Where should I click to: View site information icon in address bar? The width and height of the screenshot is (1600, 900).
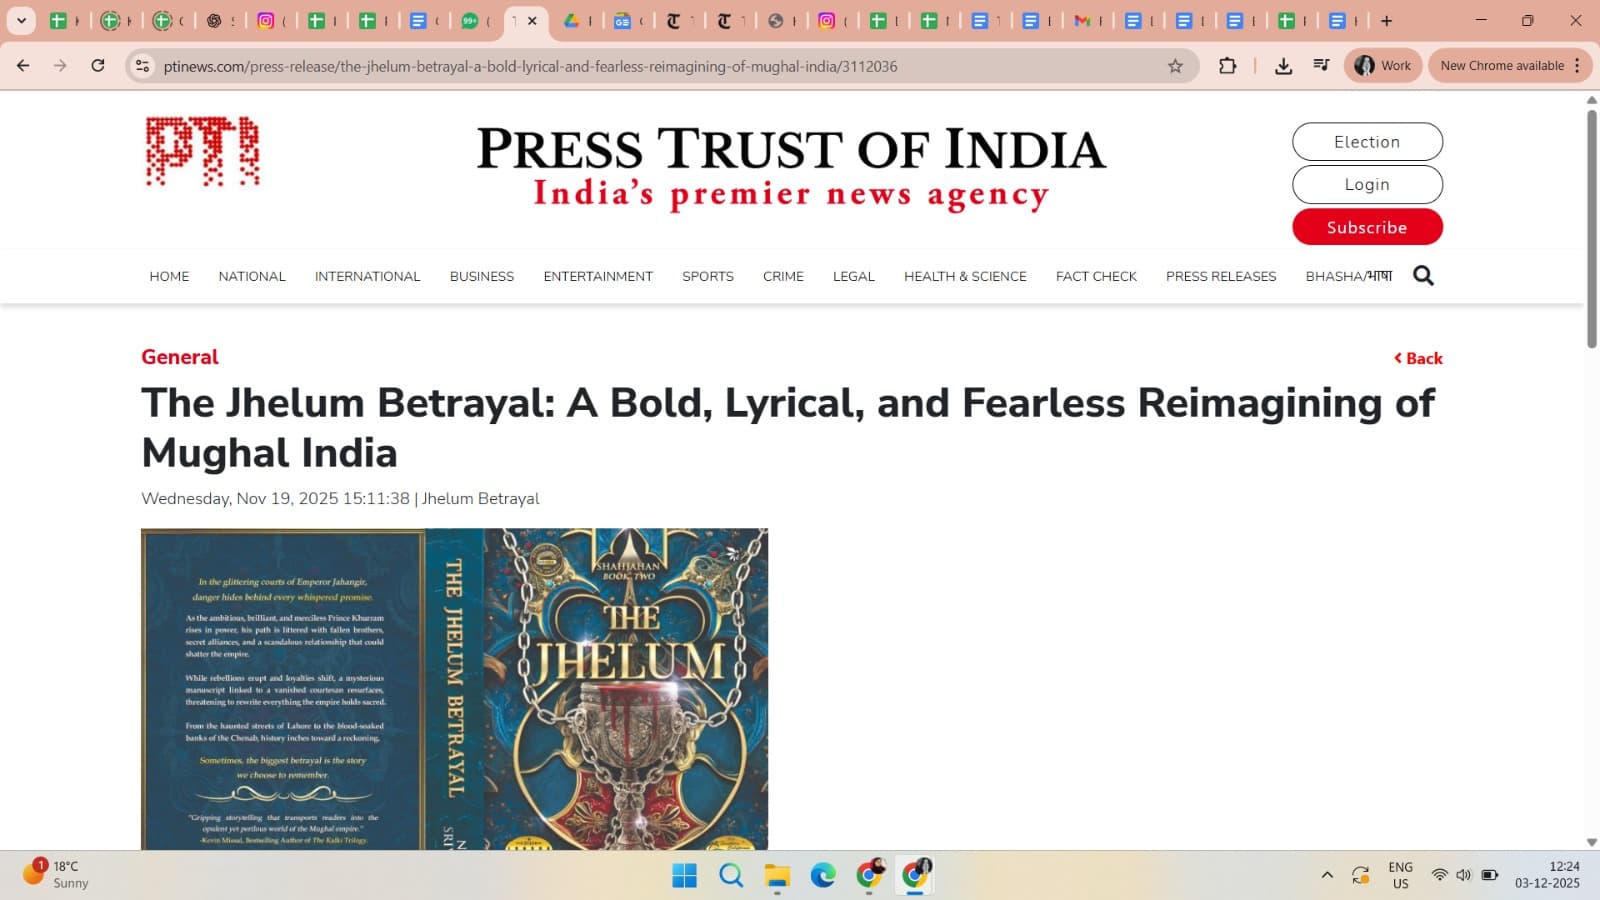point(143,66)
